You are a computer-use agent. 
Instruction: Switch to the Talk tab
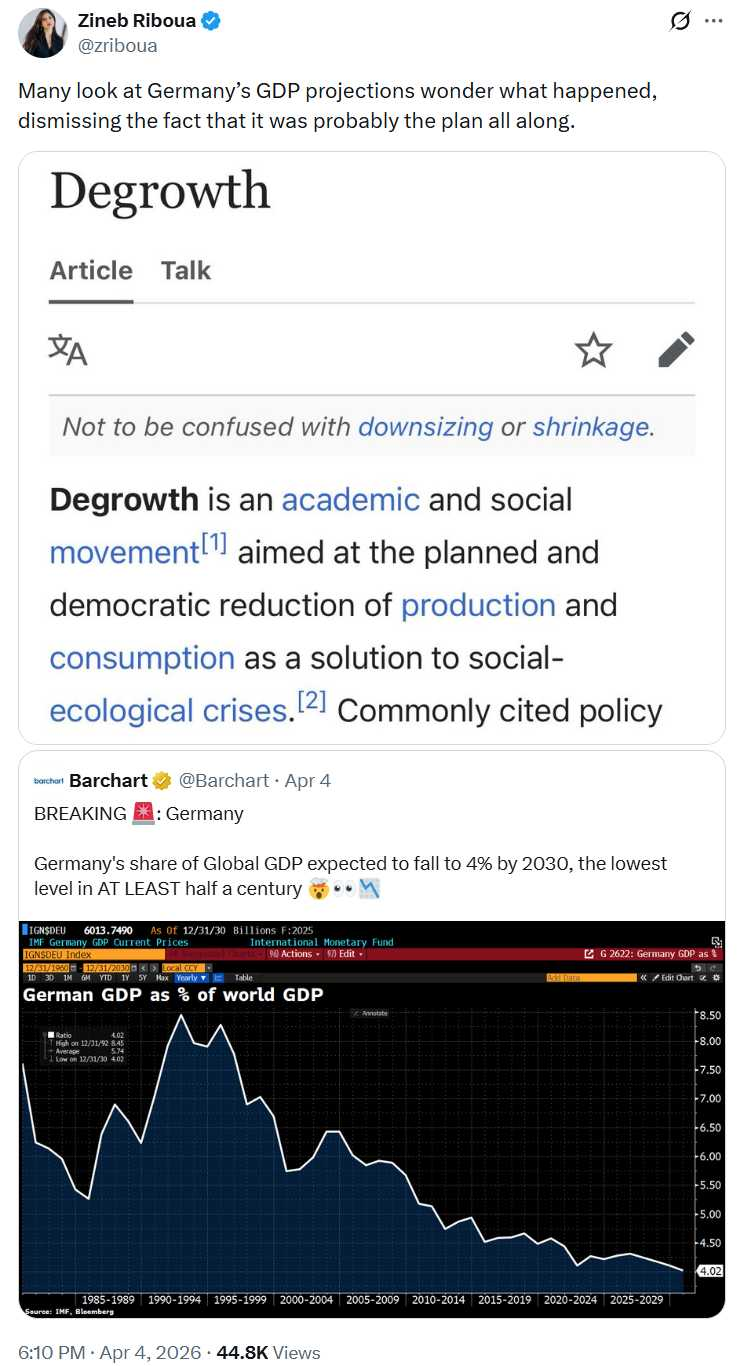point(186,271)
